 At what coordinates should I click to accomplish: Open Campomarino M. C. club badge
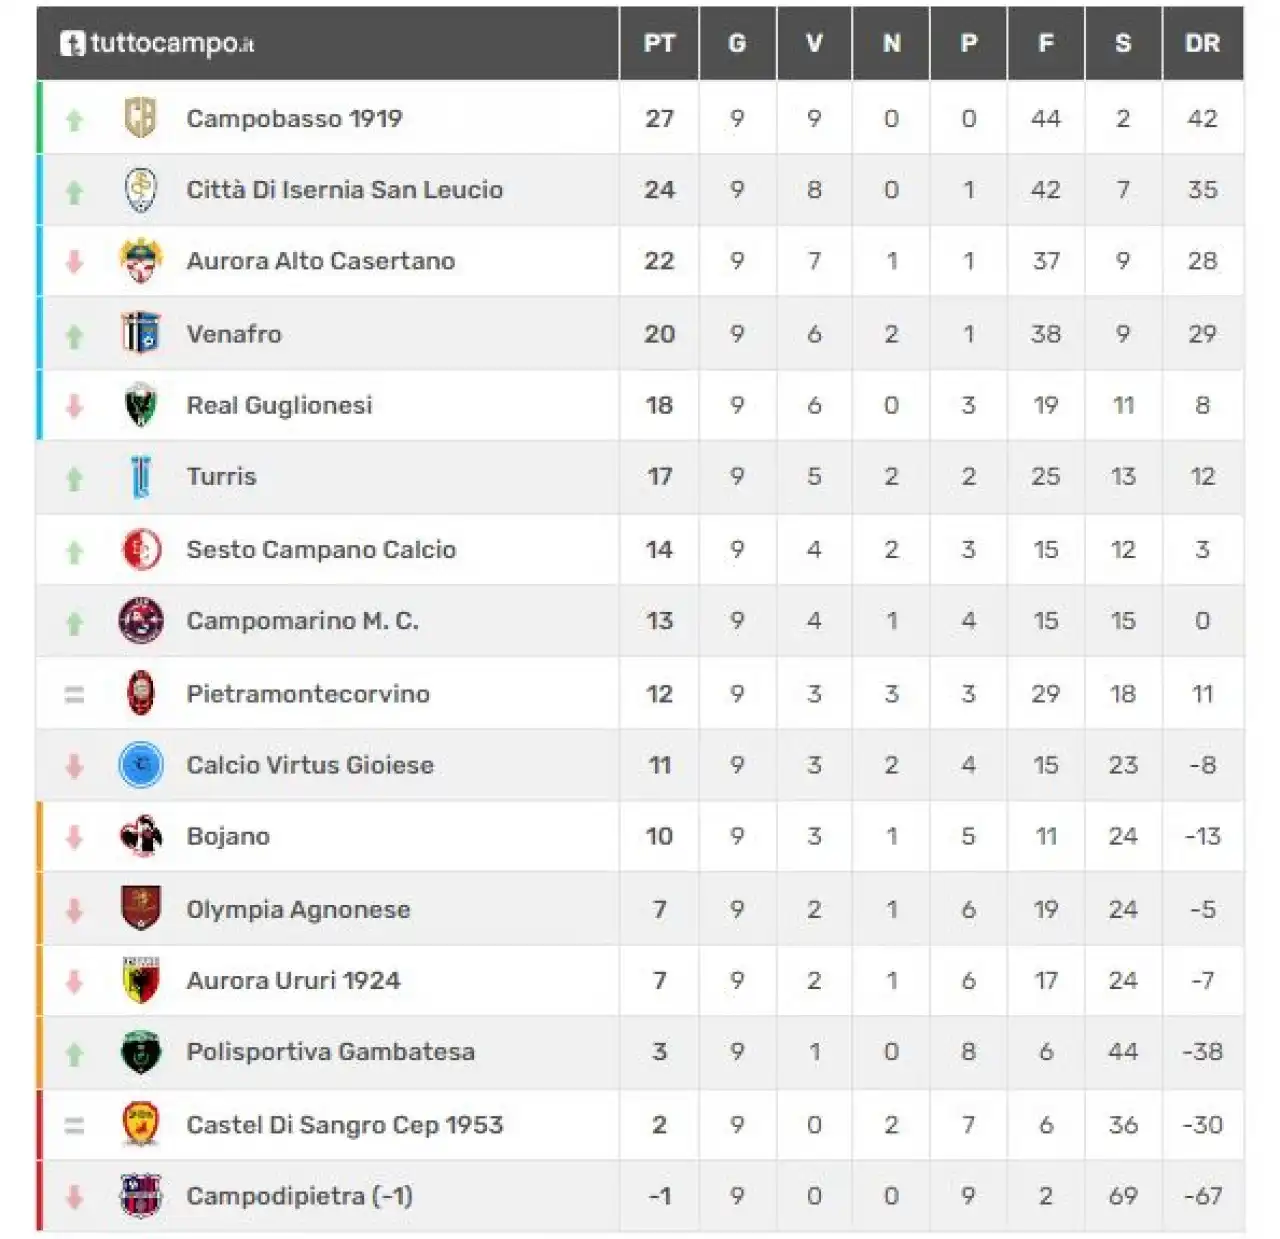click(141, 620)
